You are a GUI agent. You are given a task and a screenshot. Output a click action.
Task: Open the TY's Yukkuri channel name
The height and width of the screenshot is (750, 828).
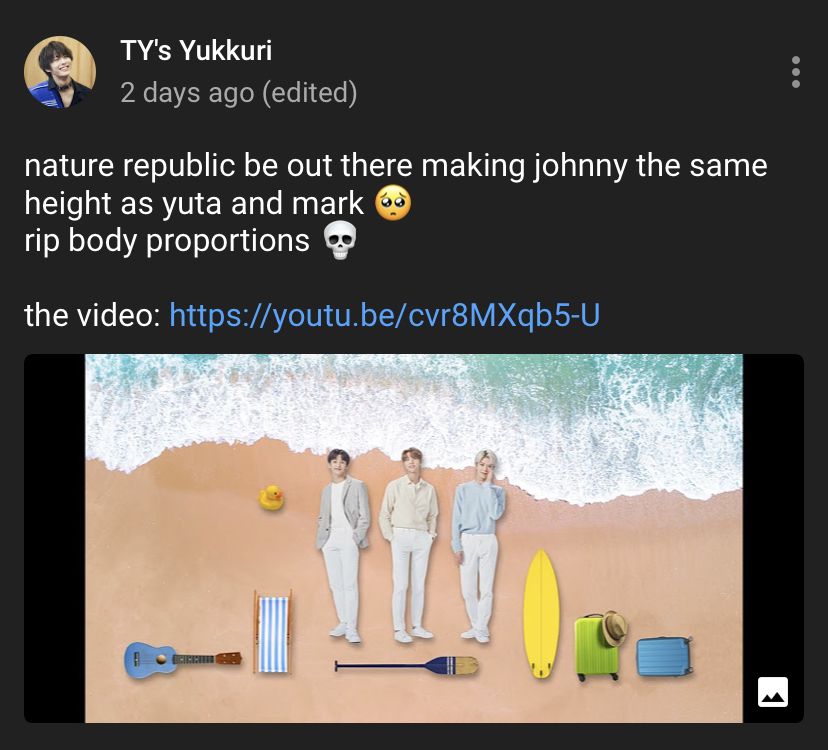[196, 51]
